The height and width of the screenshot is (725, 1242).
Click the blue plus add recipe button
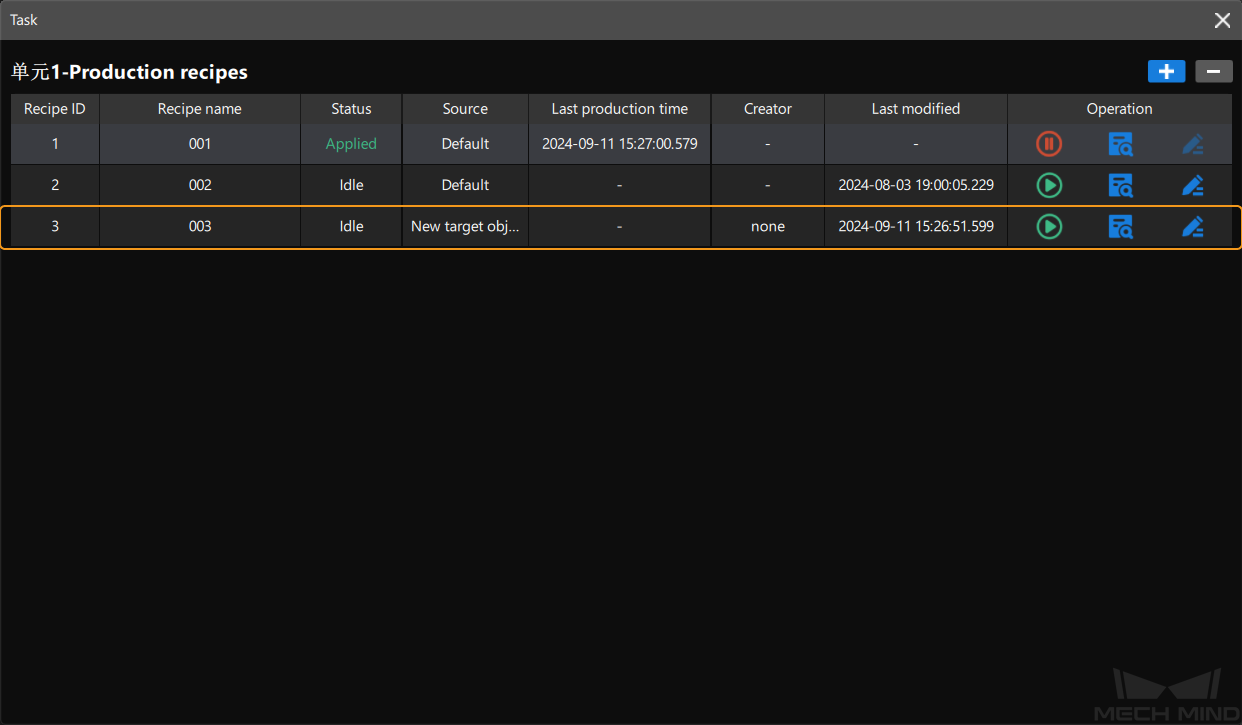click(x=1166, y=71)
